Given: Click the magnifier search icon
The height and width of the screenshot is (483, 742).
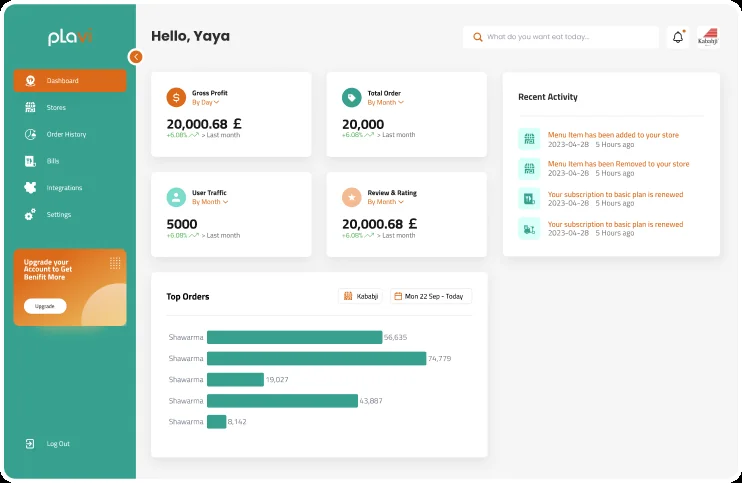Looking at the screenshot, I should 478,37.
